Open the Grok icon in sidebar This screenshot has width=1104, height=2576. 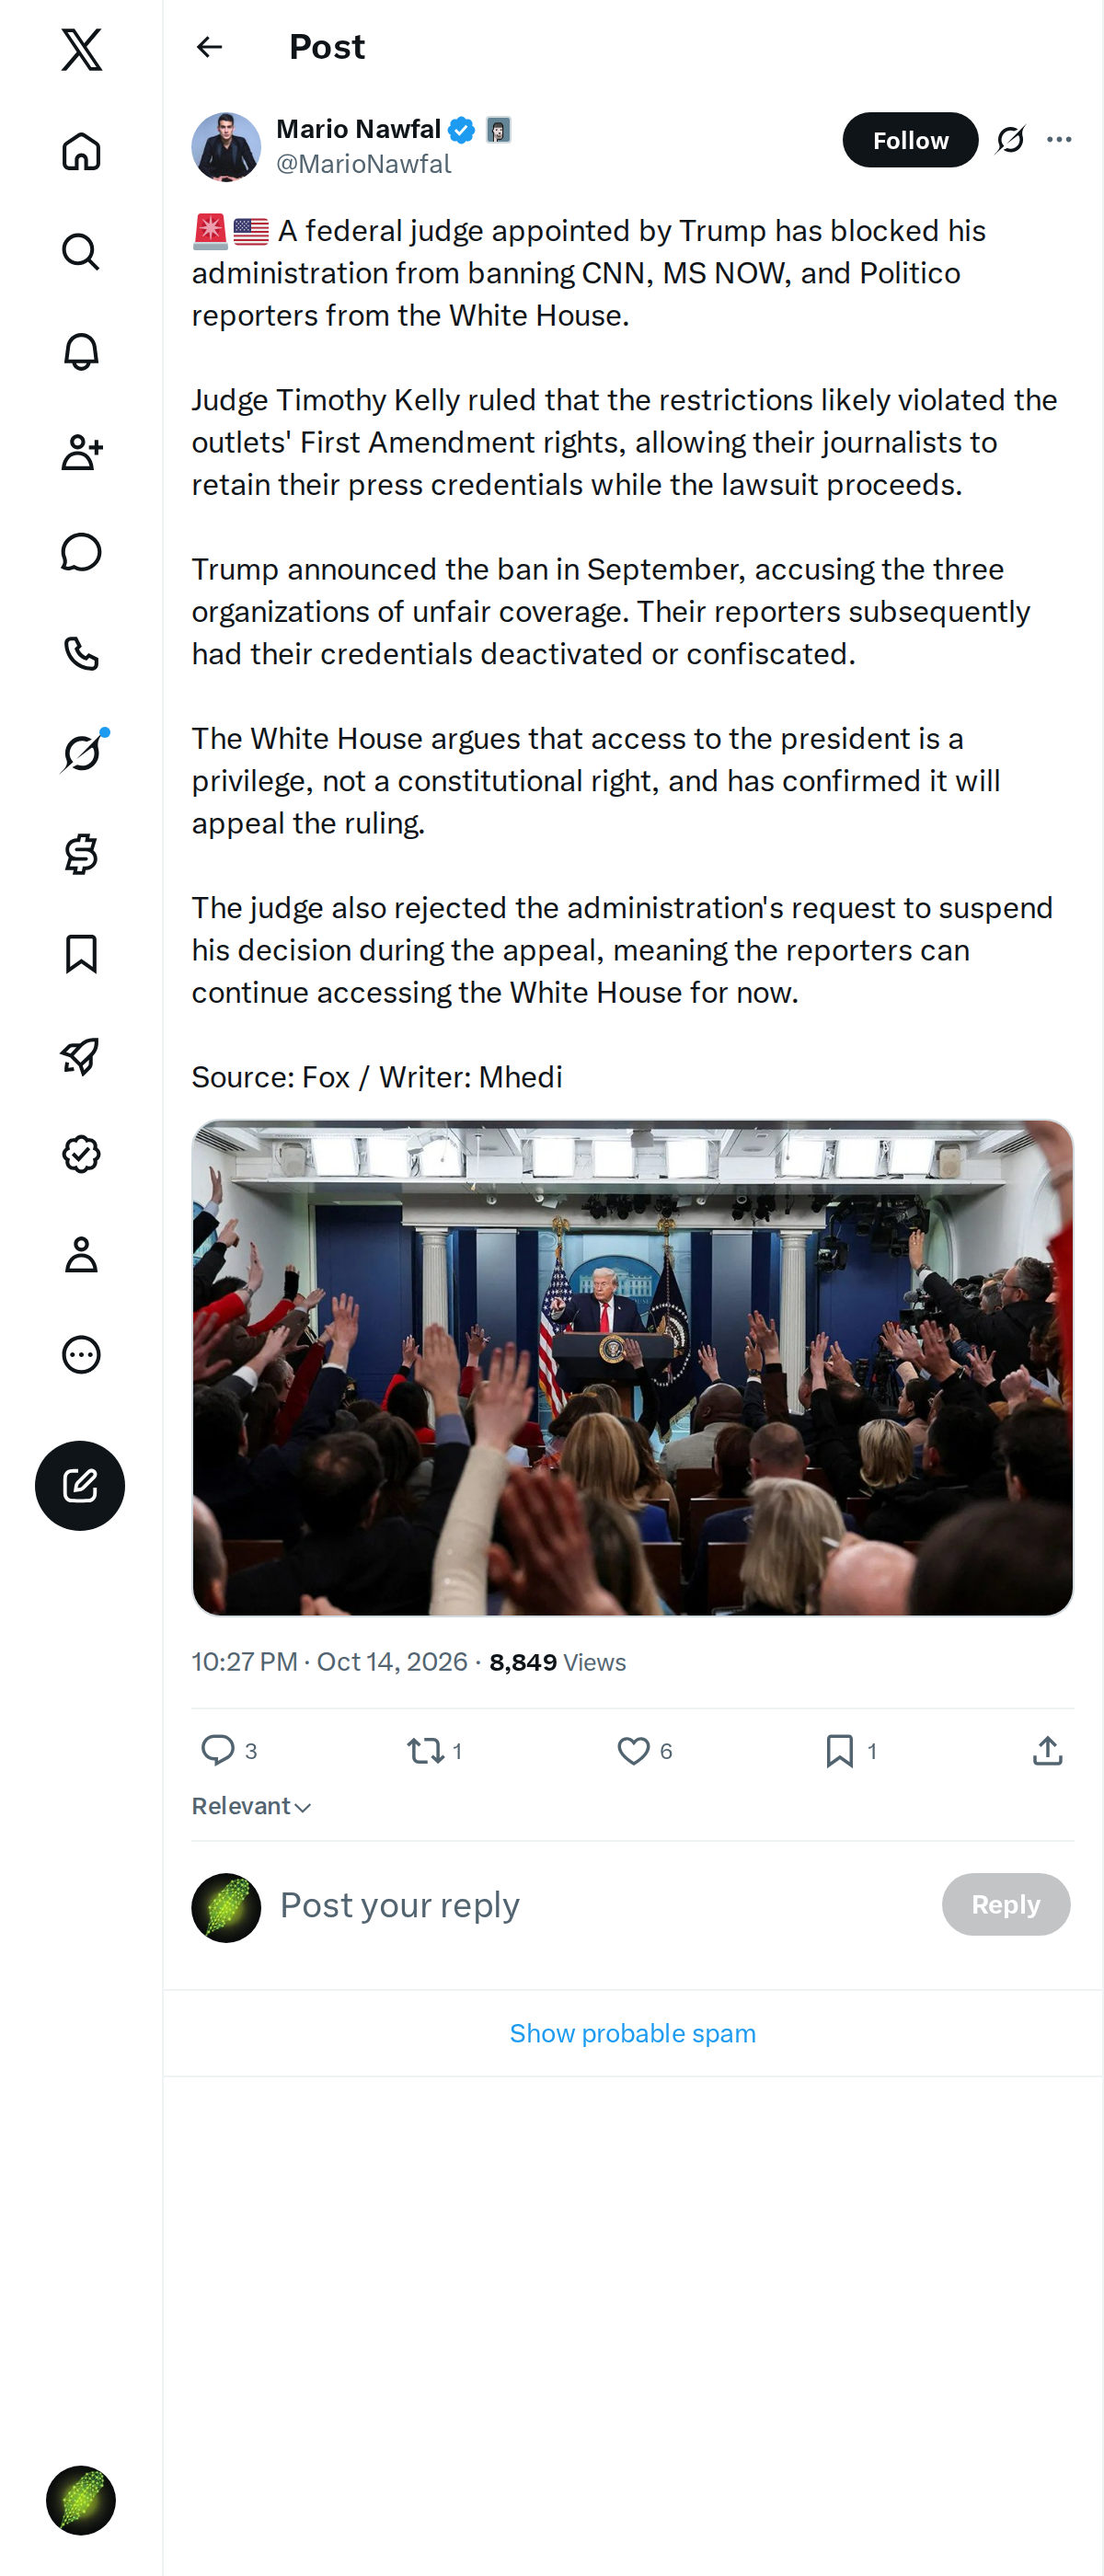point(81,753)
